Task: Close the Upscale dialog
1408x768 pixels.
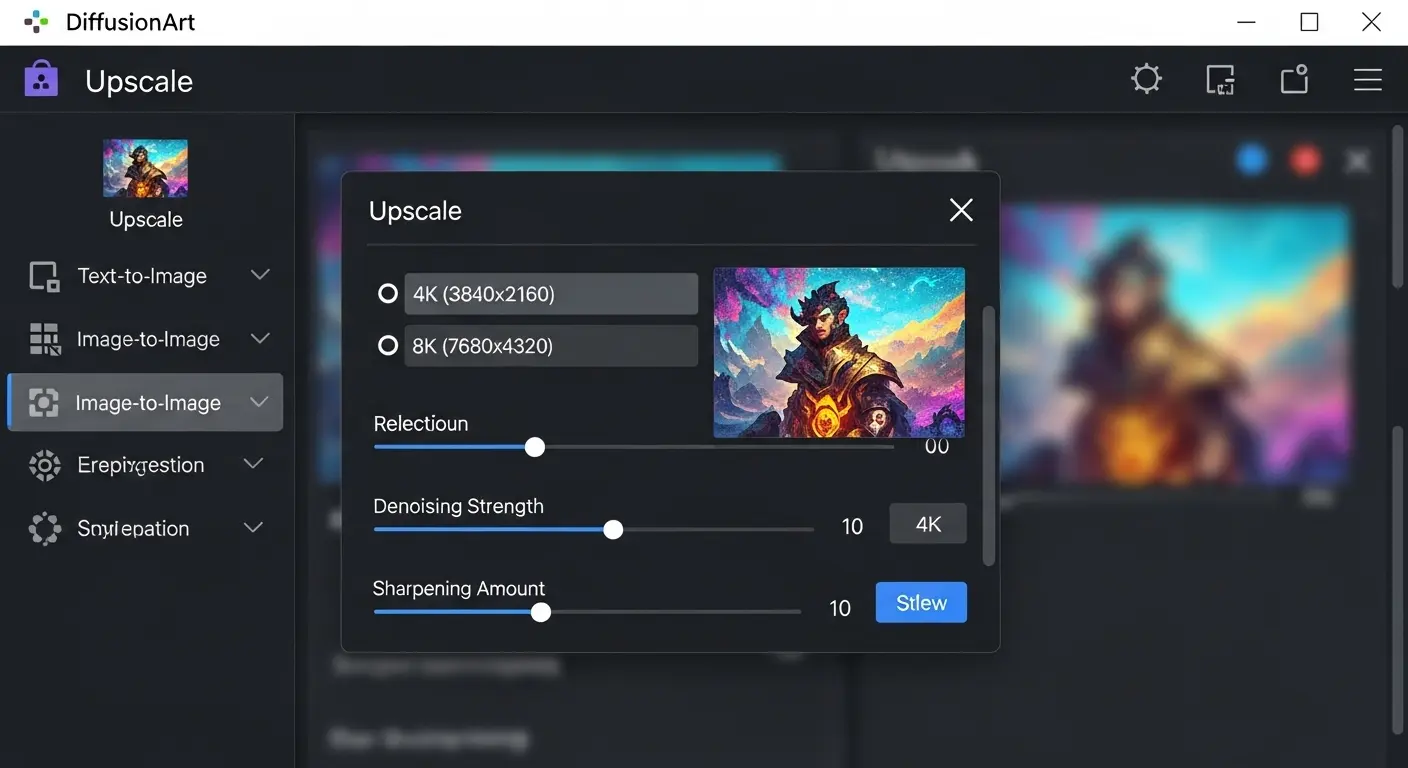Action: (x=960, y=210)
